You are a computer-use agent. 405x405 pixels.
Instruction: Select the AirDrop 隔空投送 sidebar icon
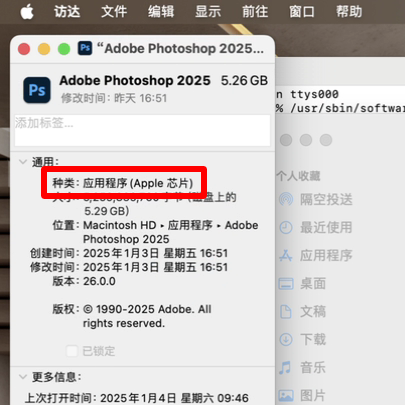pyautogui.click(x=286, y=199)
